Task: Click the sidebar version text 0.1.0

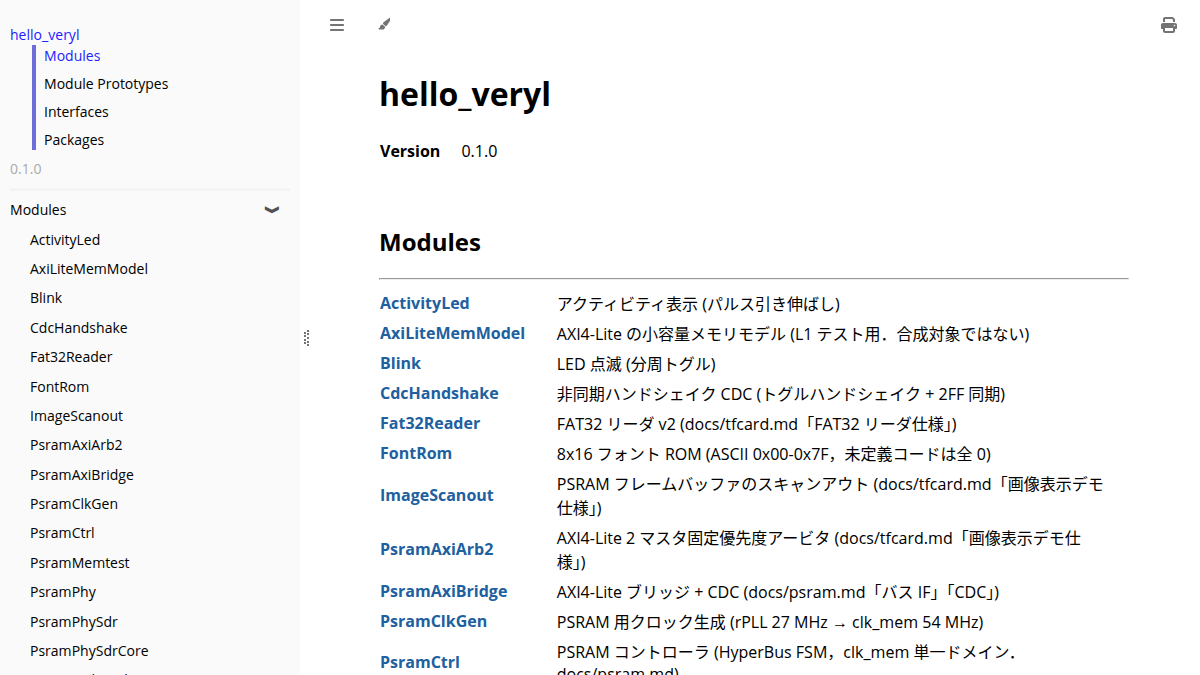Action: point(26,168)
